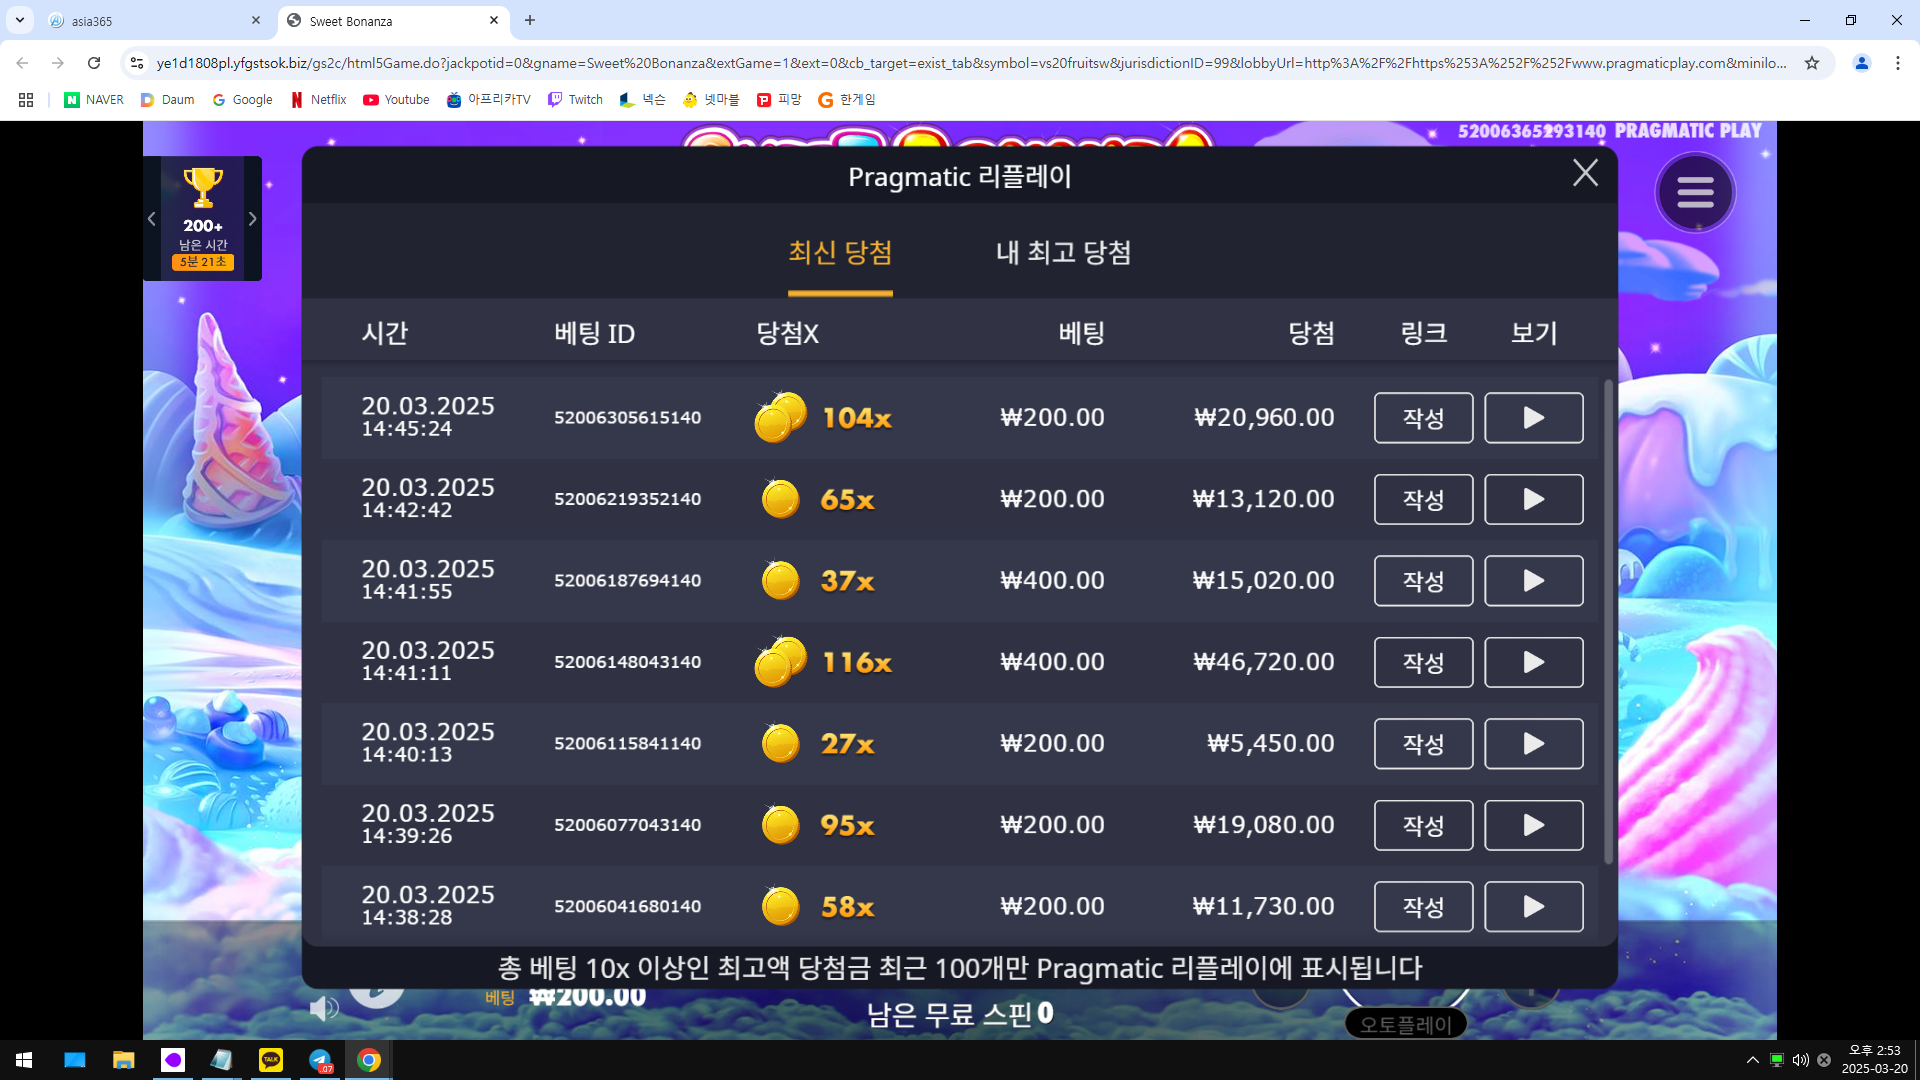Switch to the asia365 browser tab

(x=155, y=21)
